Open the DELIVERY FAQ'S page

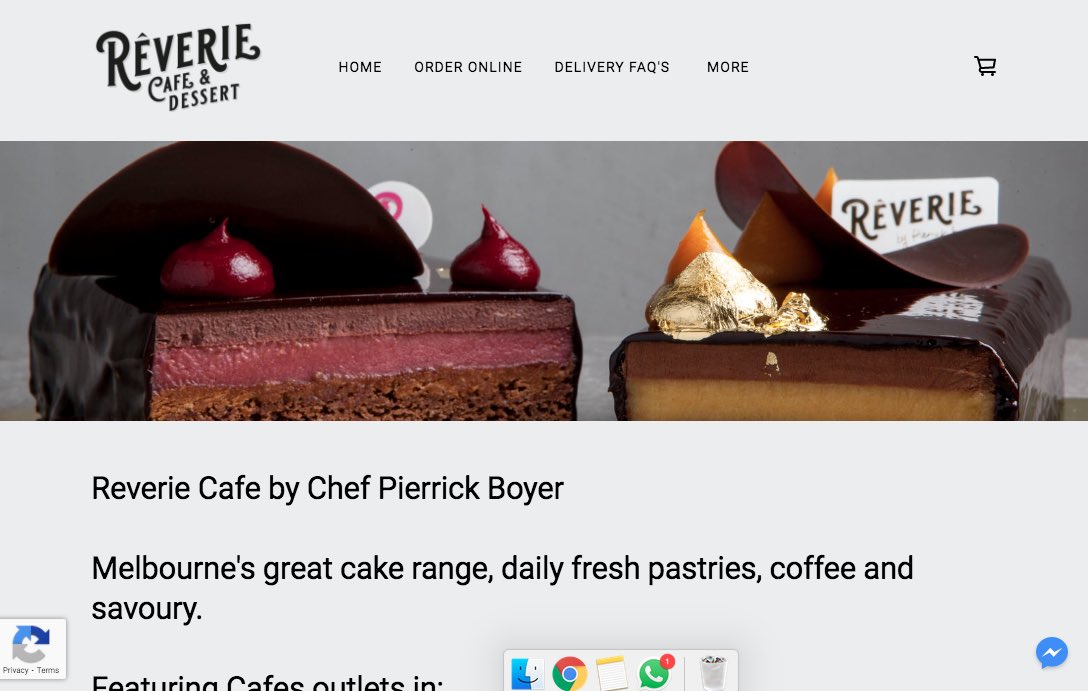(x=612, y=67)
